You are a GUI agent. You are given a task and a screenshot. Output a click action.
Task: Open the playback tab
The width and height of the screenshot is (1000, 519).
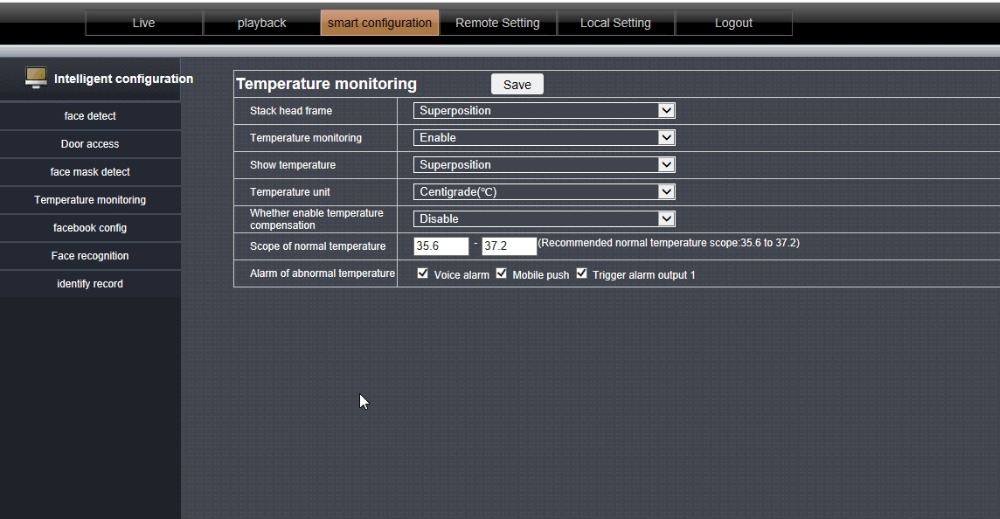point(261,23)
